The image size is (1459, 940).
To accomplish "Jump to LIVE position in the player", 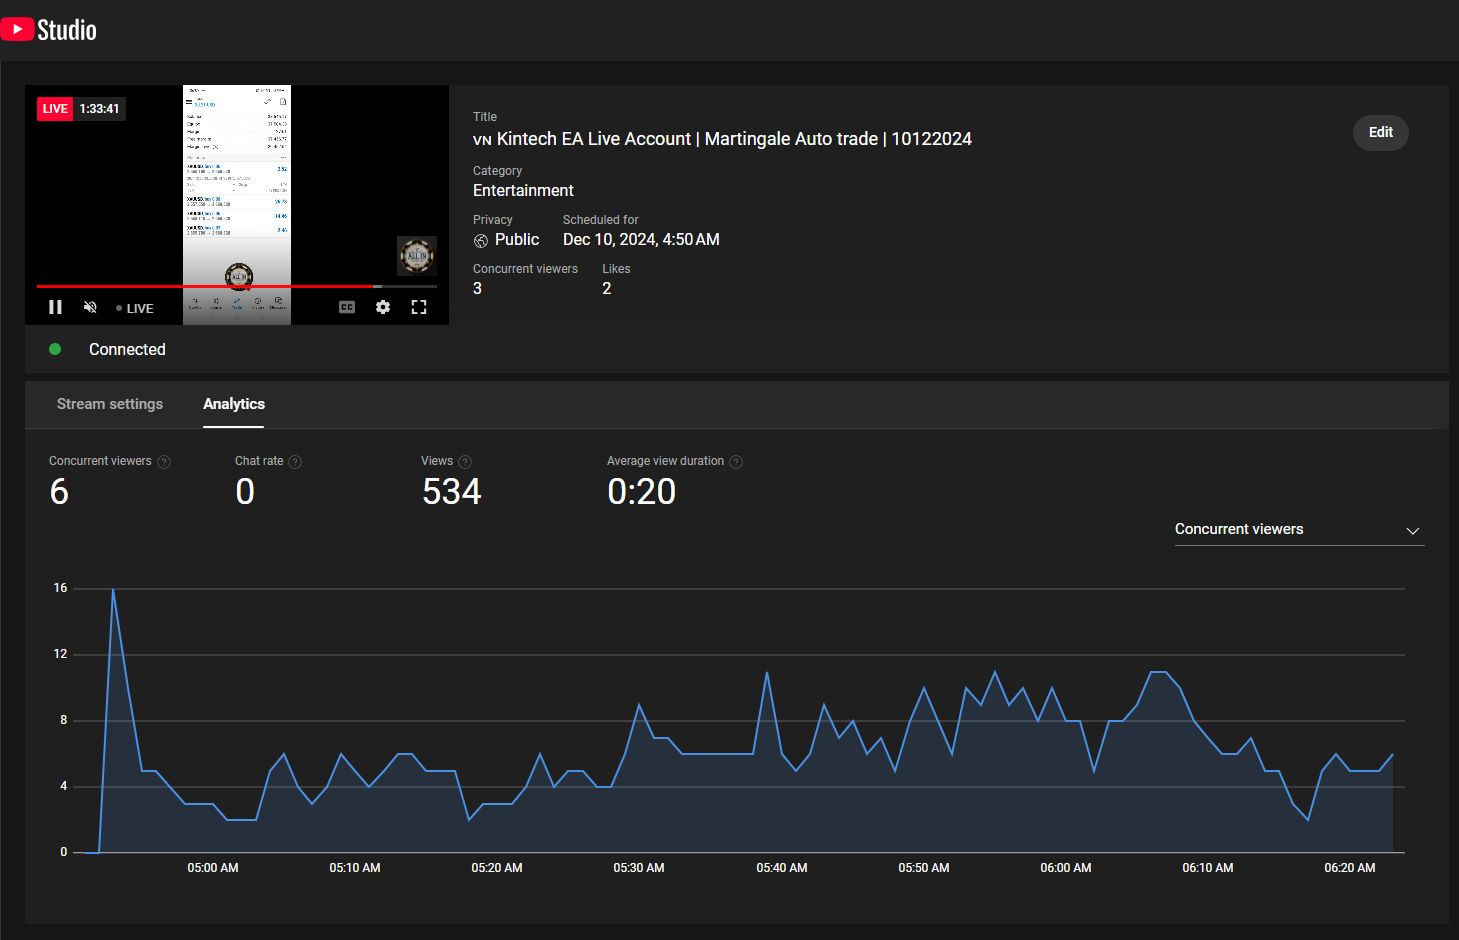I will point(135,308).
